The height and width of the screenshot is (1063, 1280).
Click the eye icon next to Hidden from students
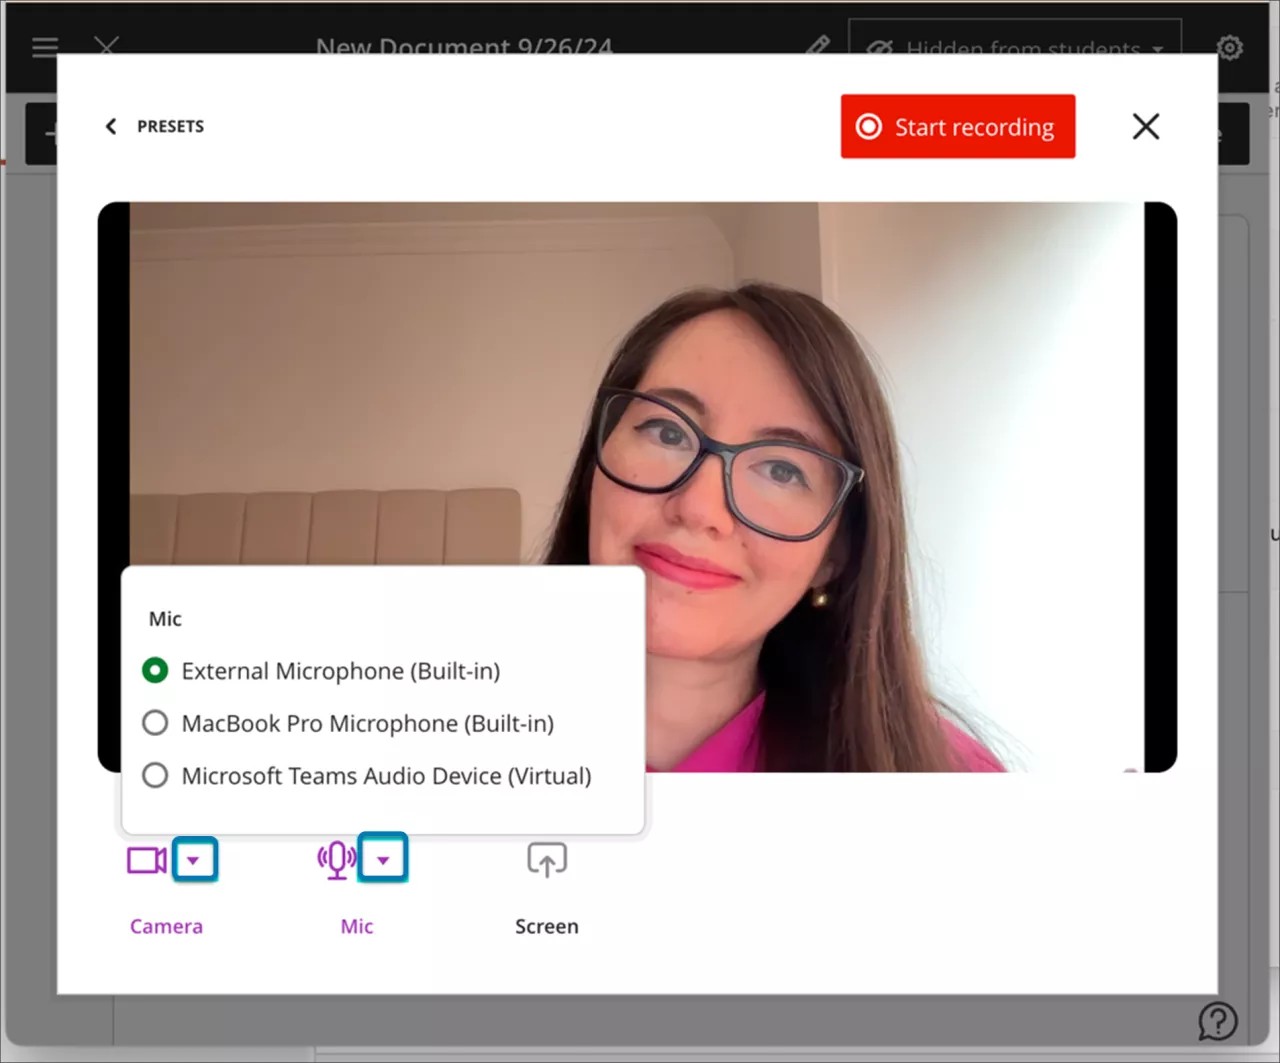tap(878, 47)
